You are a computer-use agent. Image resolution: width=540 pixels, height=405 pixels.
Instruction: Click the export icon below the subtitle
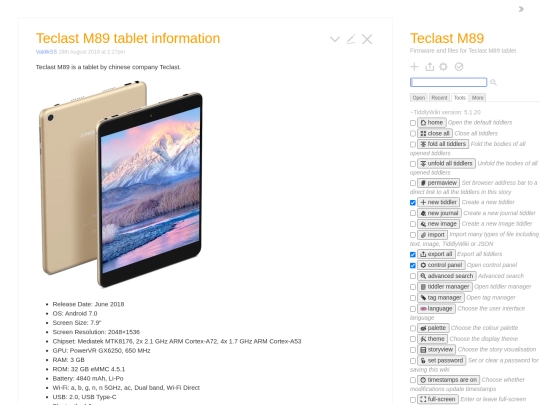(x=429, y=66)
